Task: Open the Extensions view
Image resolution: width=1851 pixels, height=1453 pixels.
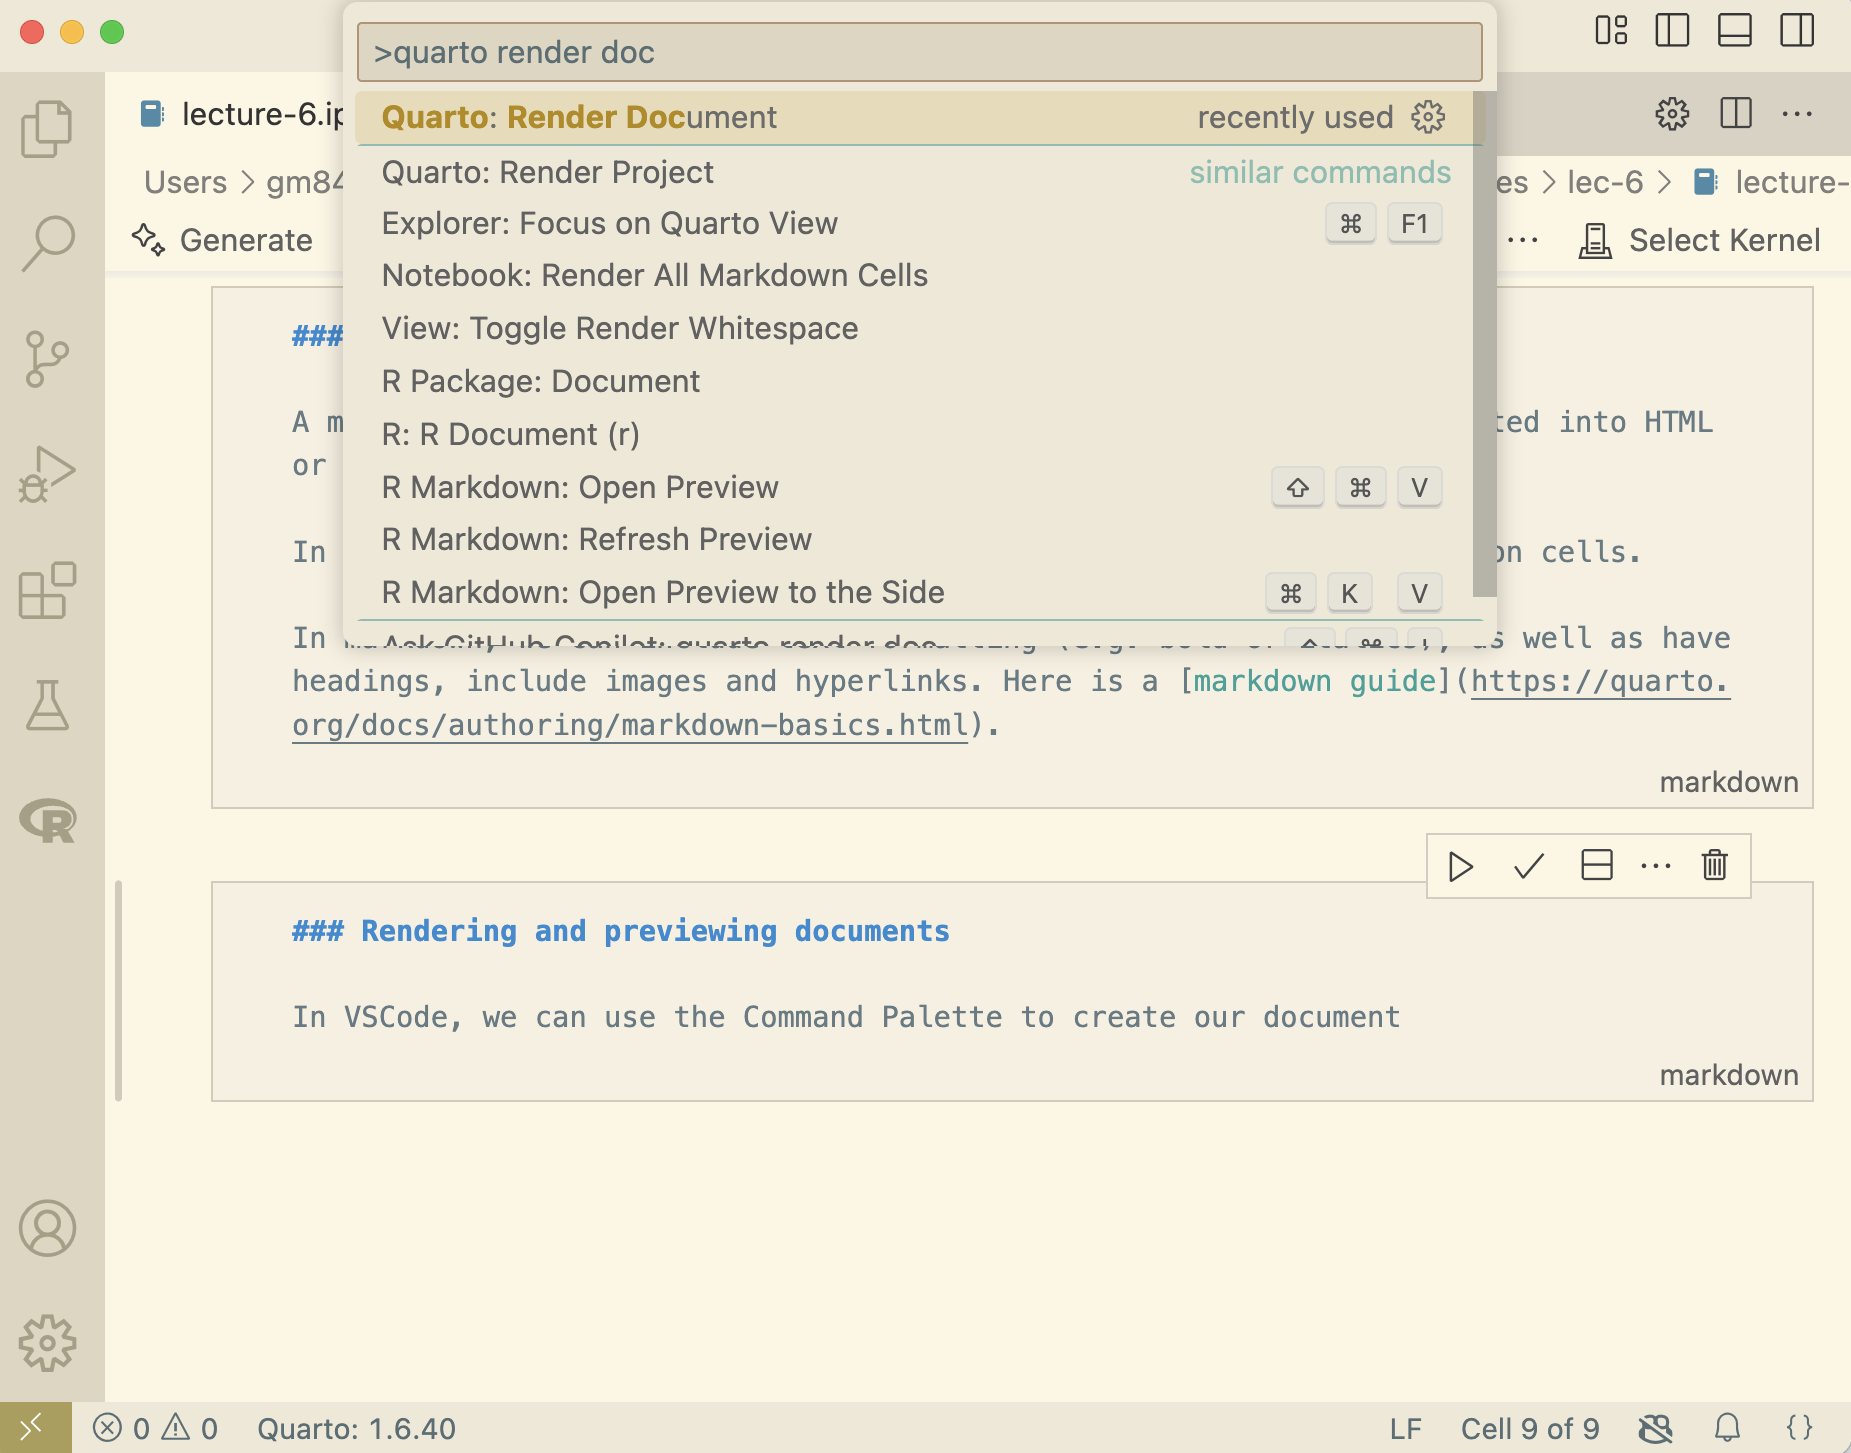Action: (47, 590)
